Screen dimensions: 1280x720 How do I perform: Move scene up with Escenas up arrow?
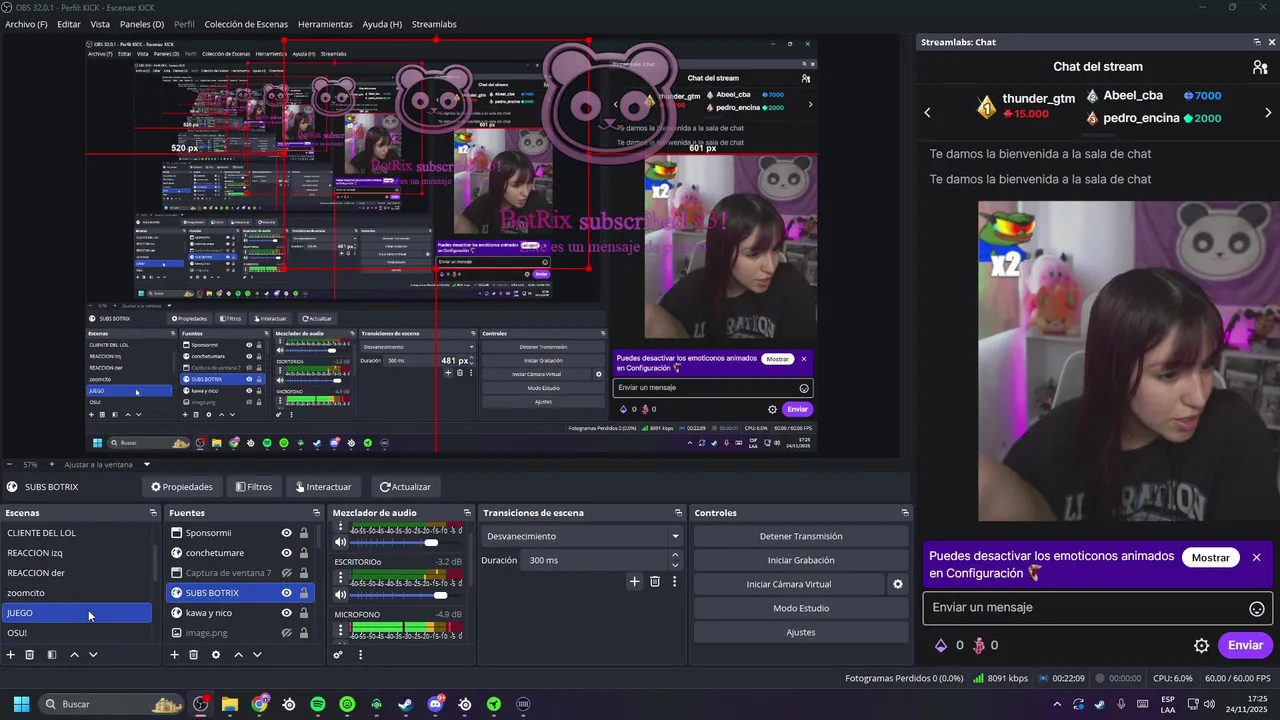pyautogui.click(x=74, y=655)
